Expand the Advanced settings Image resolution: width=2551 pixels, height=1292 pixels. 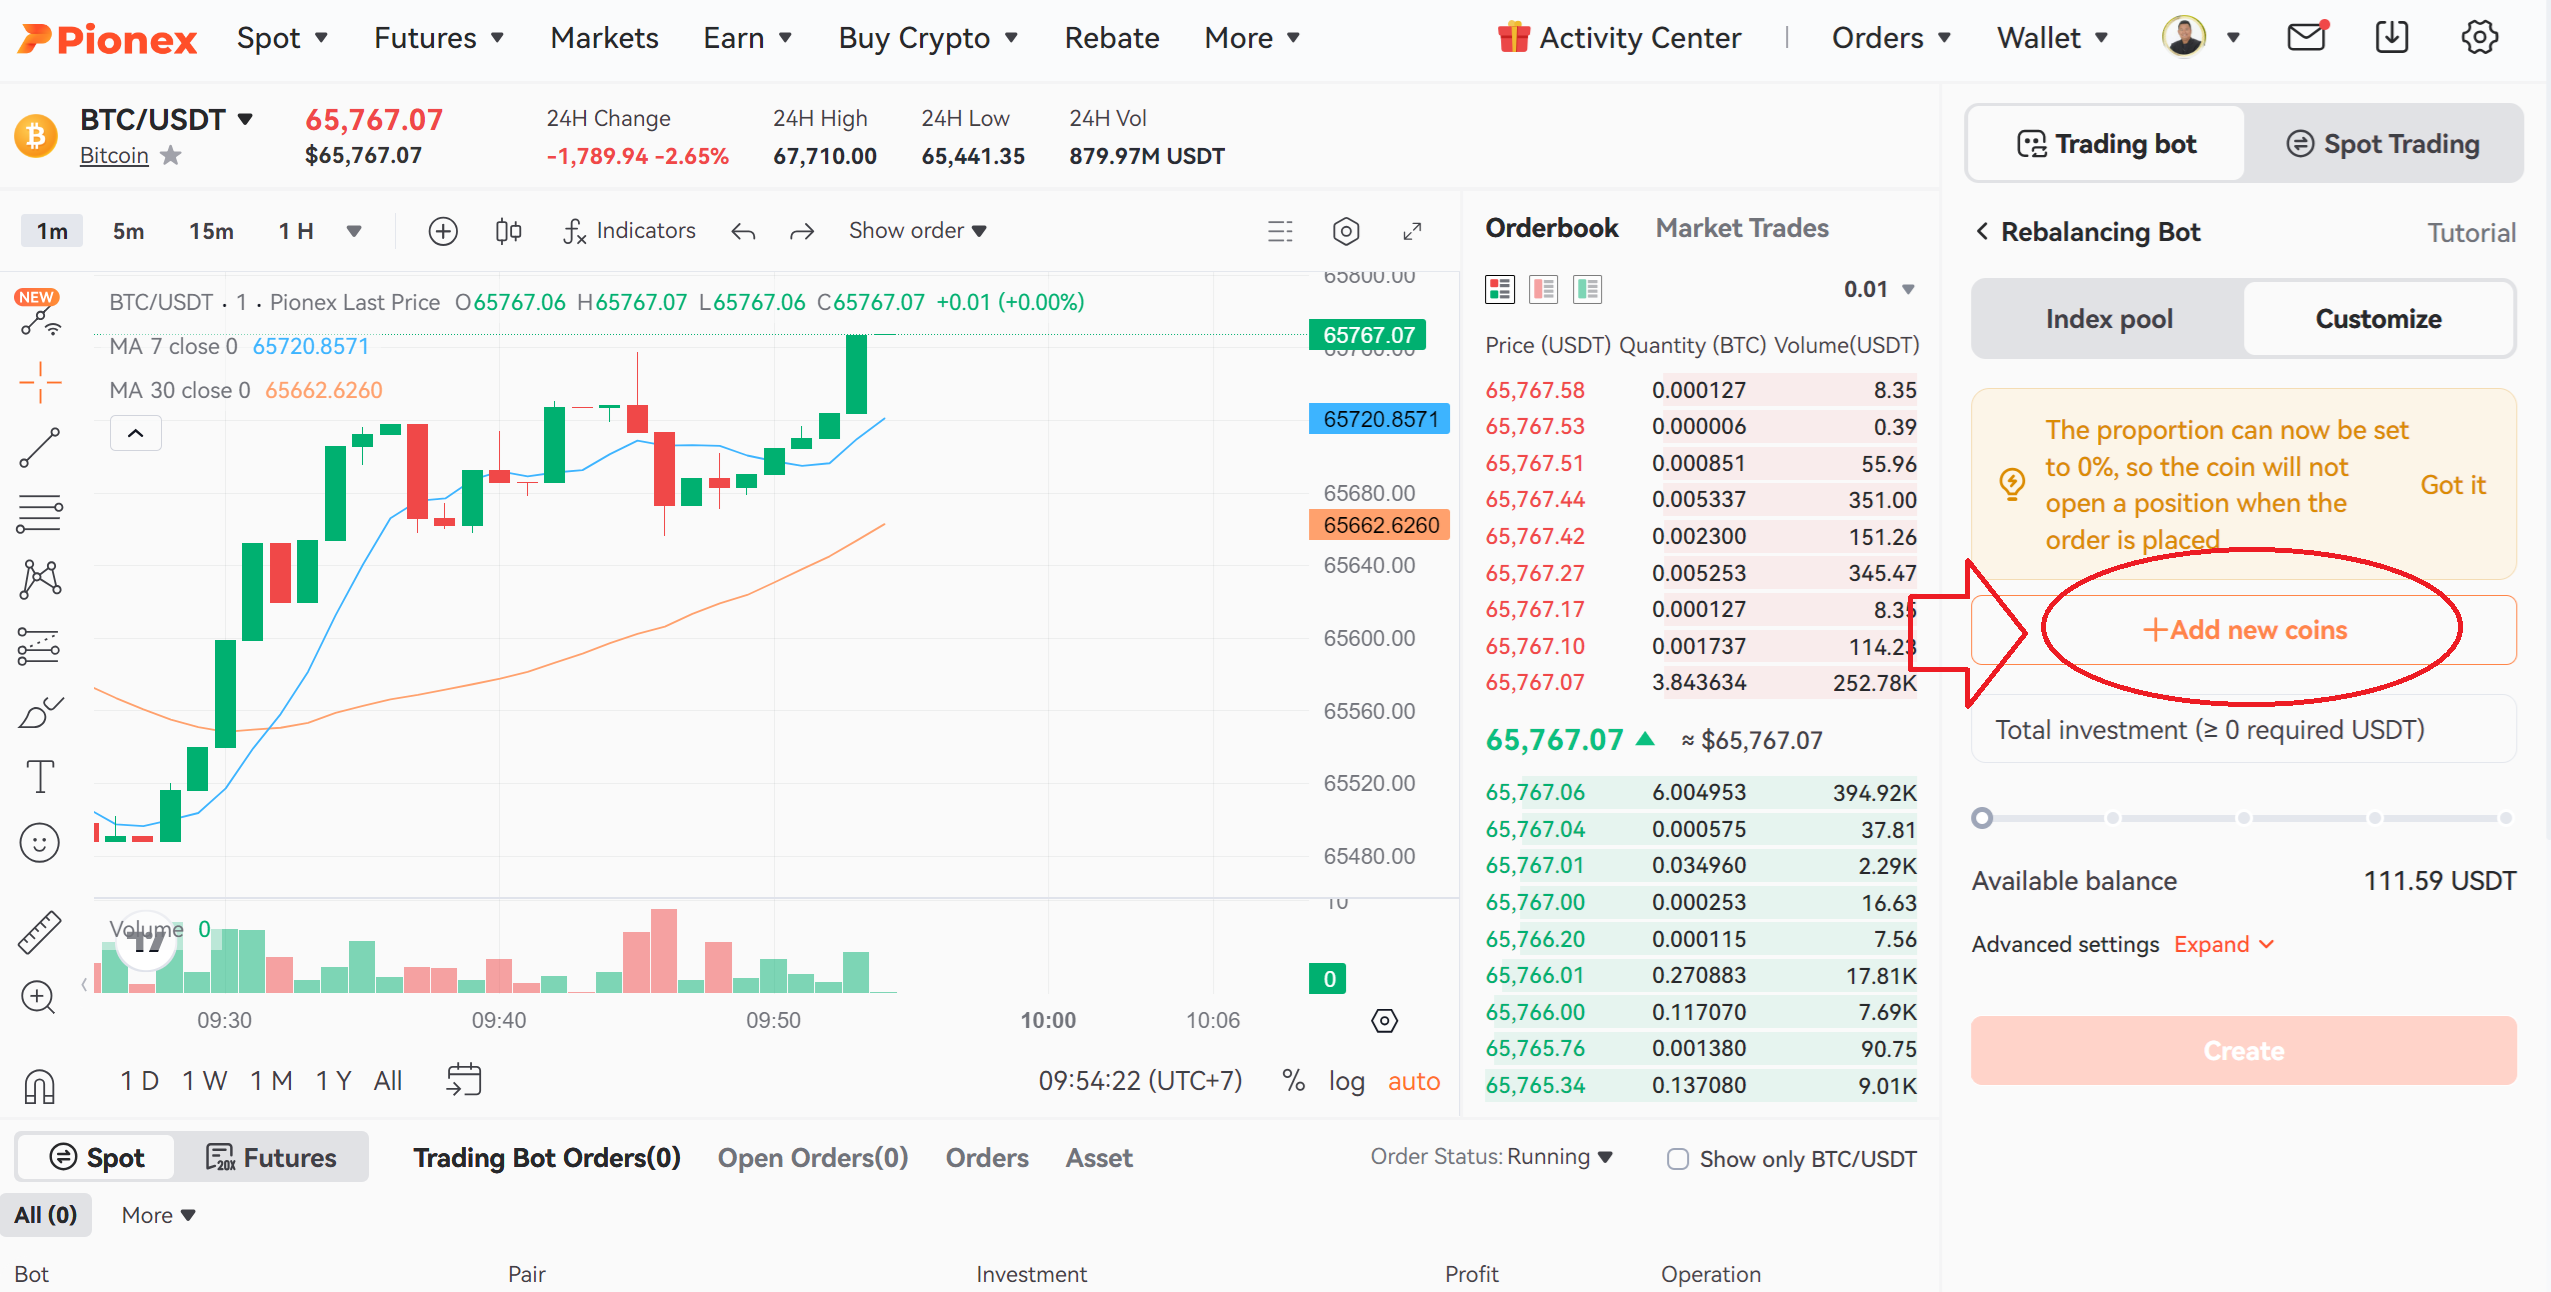[x=2224, y=944]
